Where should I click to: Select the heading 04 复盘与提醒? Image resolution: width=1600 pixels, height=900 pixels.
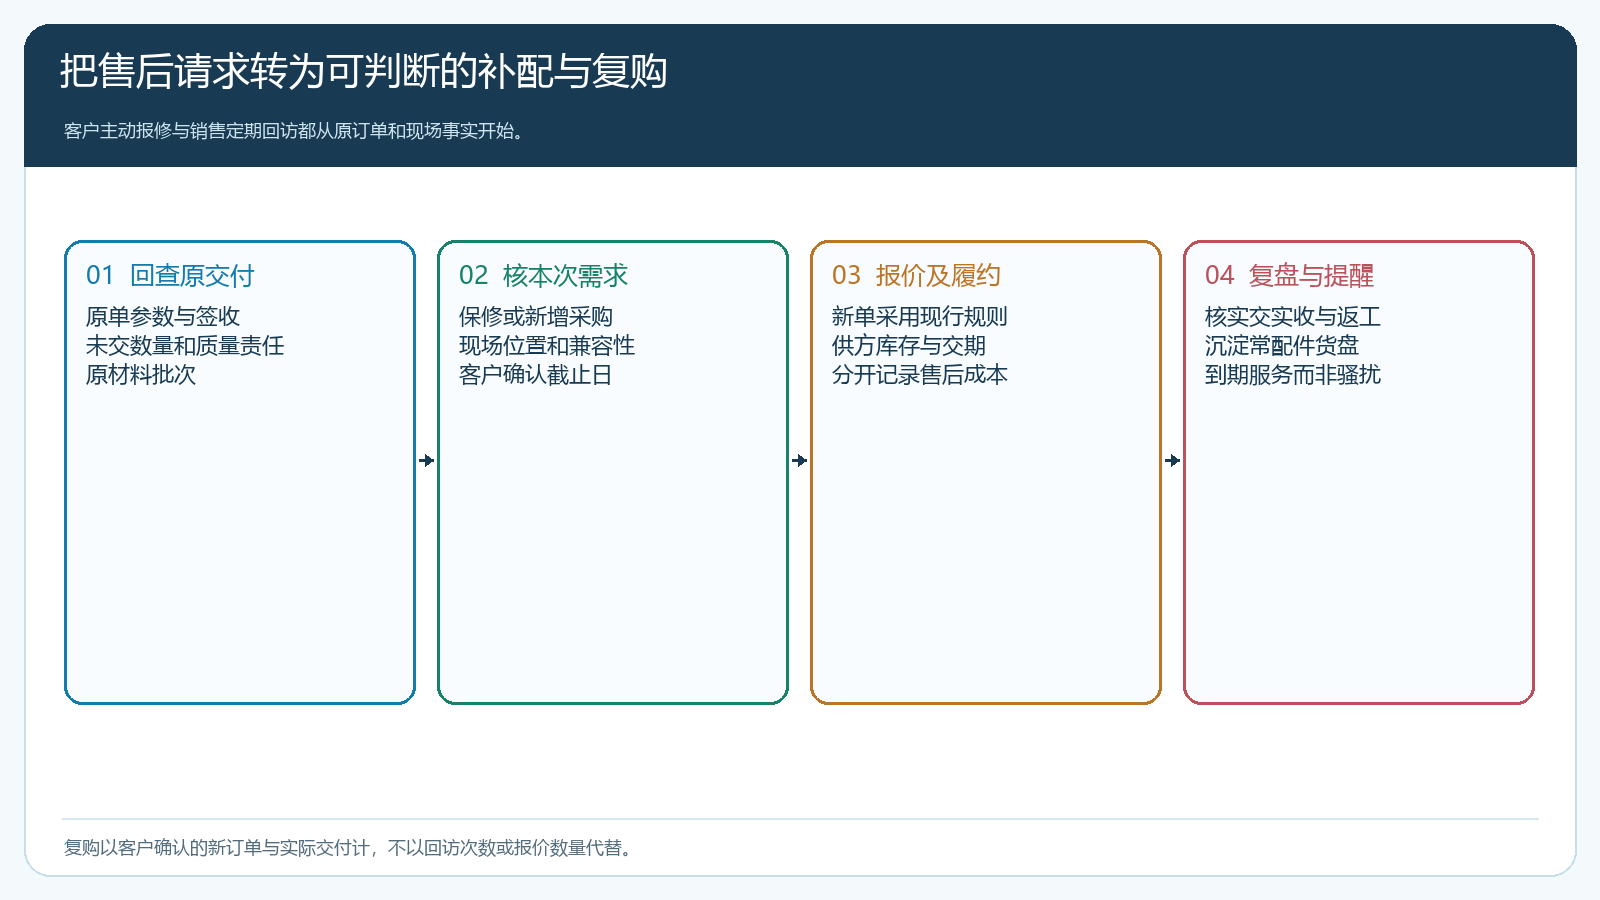[x=1289, y=276]
